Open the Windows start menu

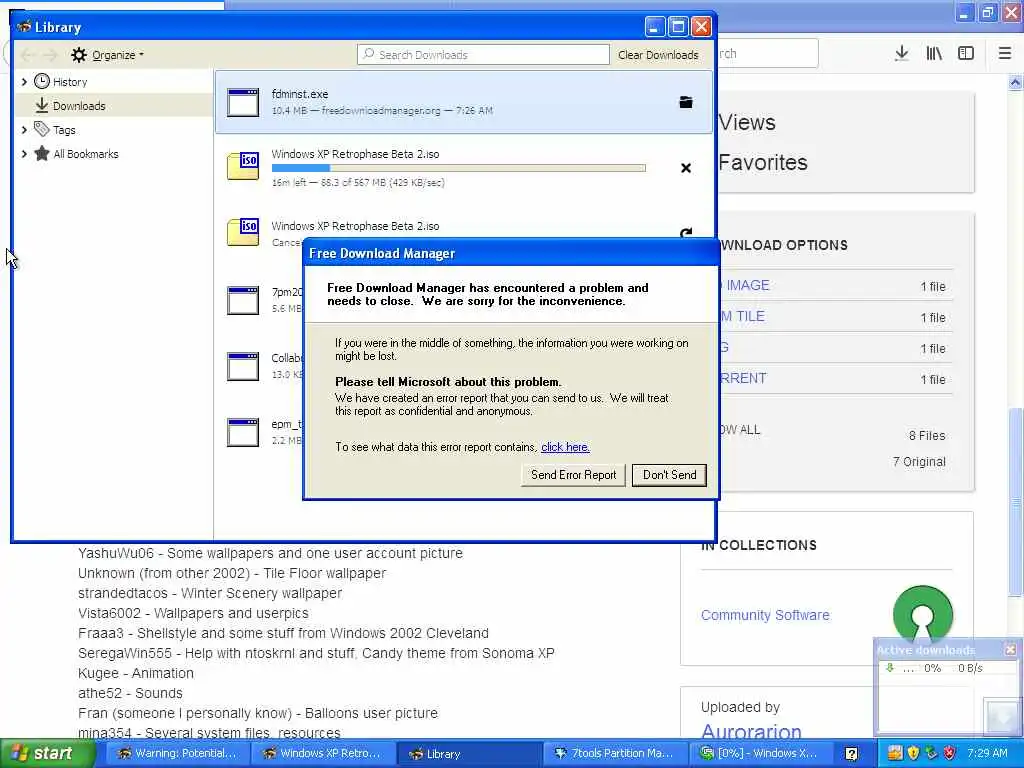47,754
